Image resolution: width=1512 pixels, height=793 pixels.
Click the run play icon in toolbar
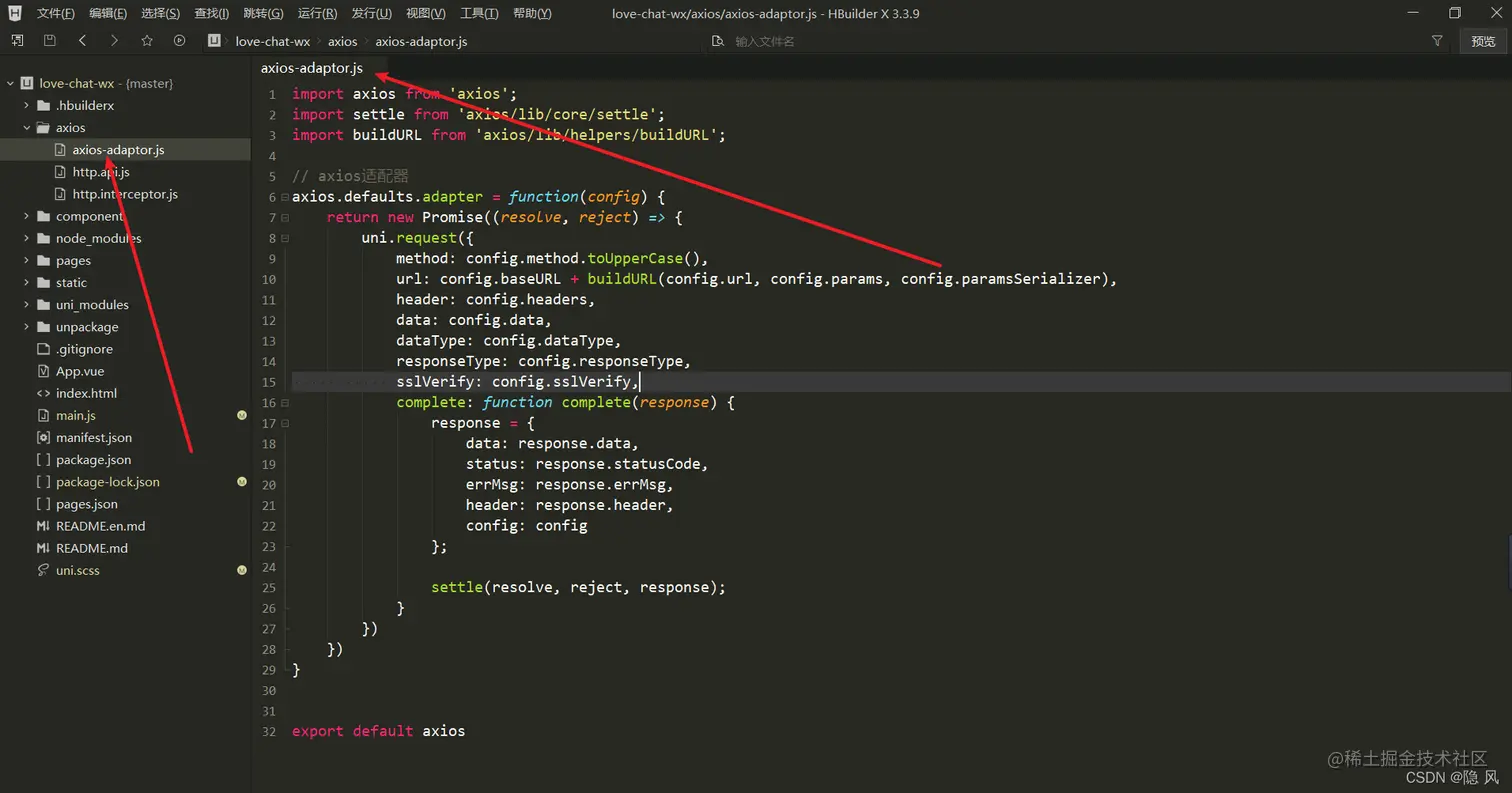click(x=179, y=41)
